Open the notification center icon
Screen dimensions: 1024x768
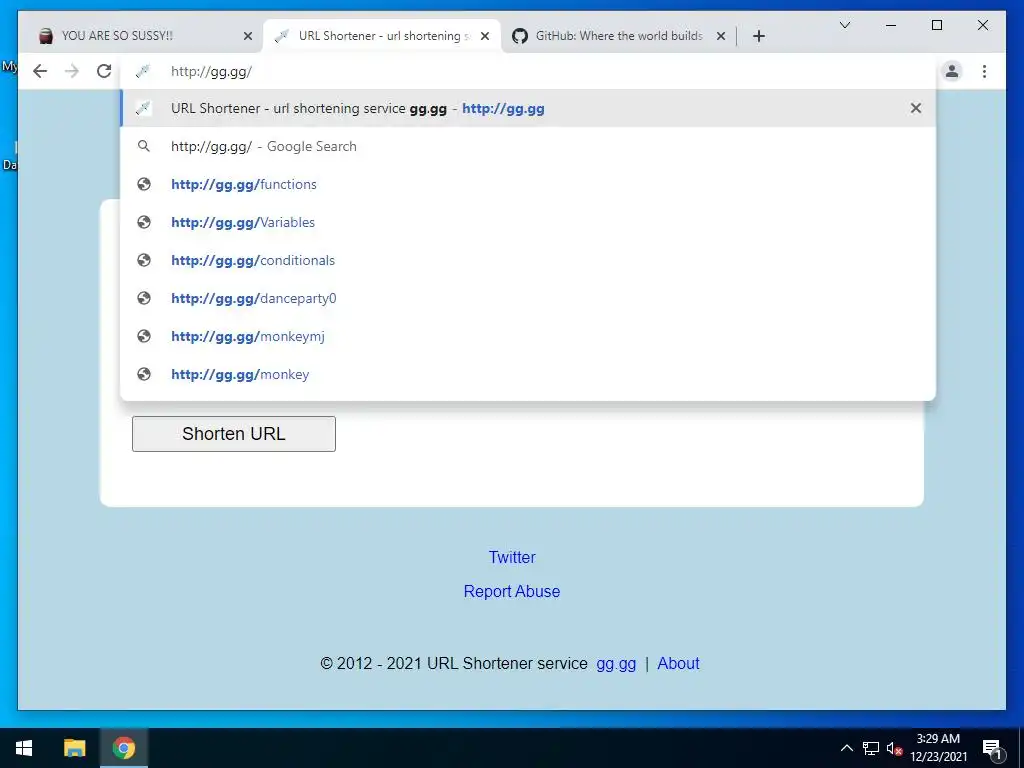[x=992, y=748]
